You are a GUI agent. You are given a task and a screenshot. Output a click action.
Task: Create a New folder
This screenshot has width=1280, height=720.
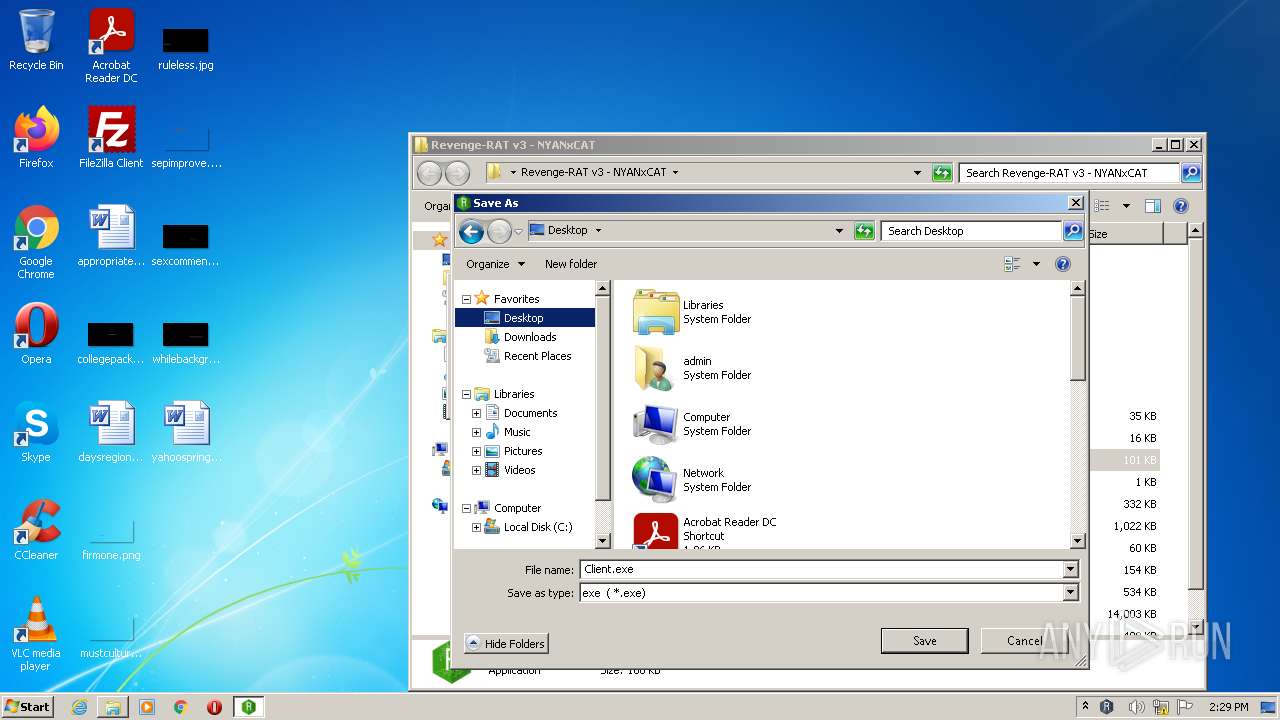click(571, 264)
